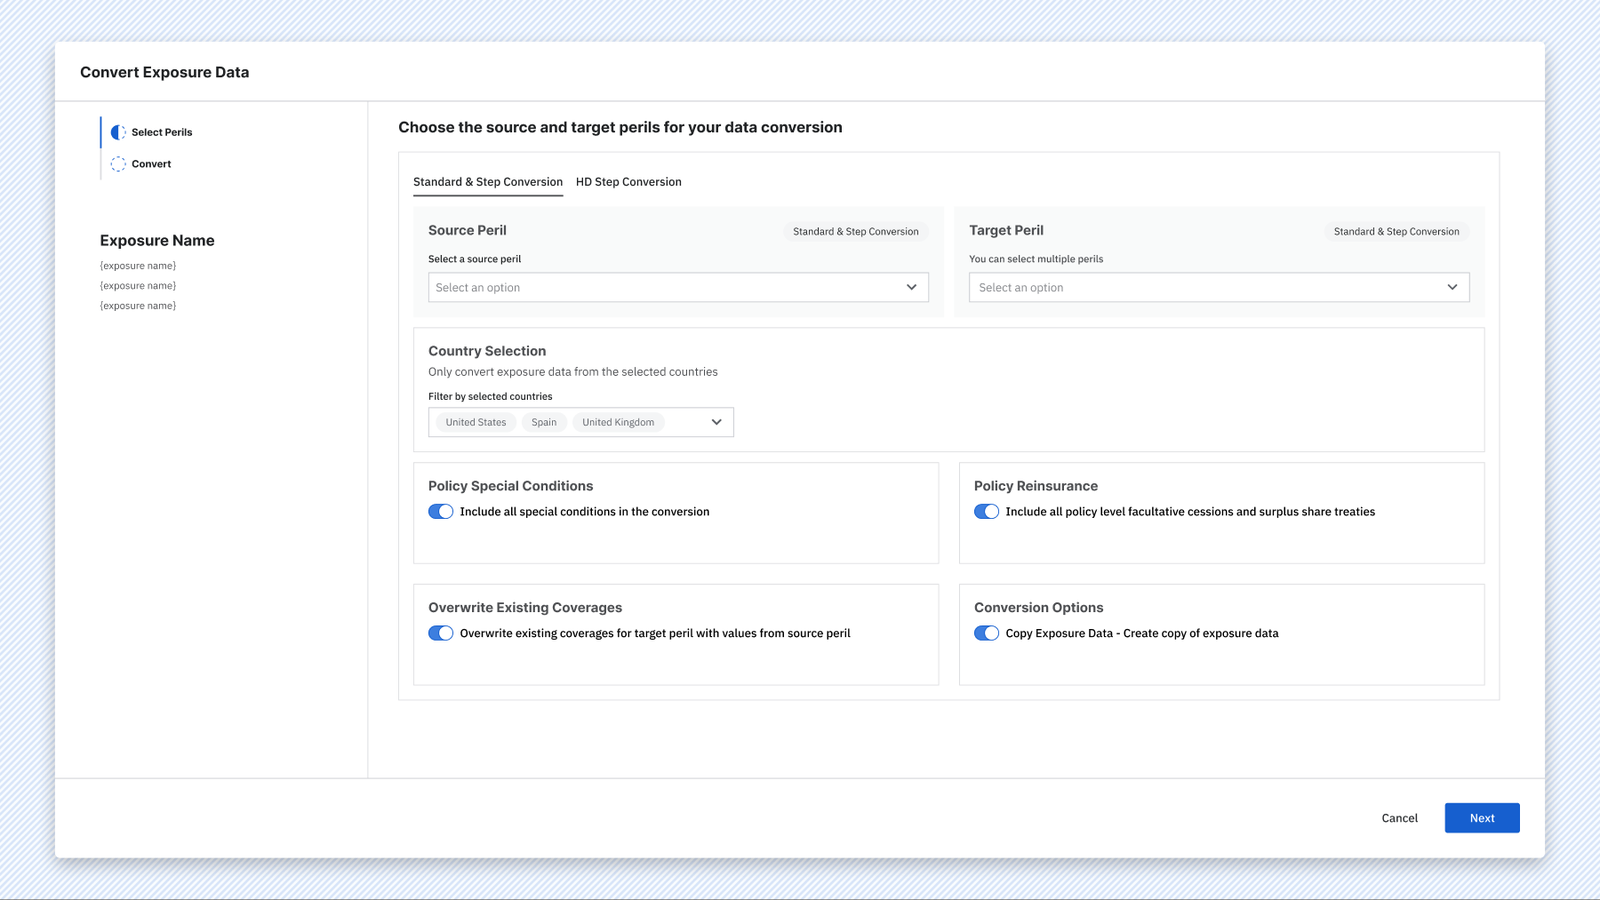Click the United States country chip
The width and height of the screenshot is (1600, 900).
click(x=476, y=422)
